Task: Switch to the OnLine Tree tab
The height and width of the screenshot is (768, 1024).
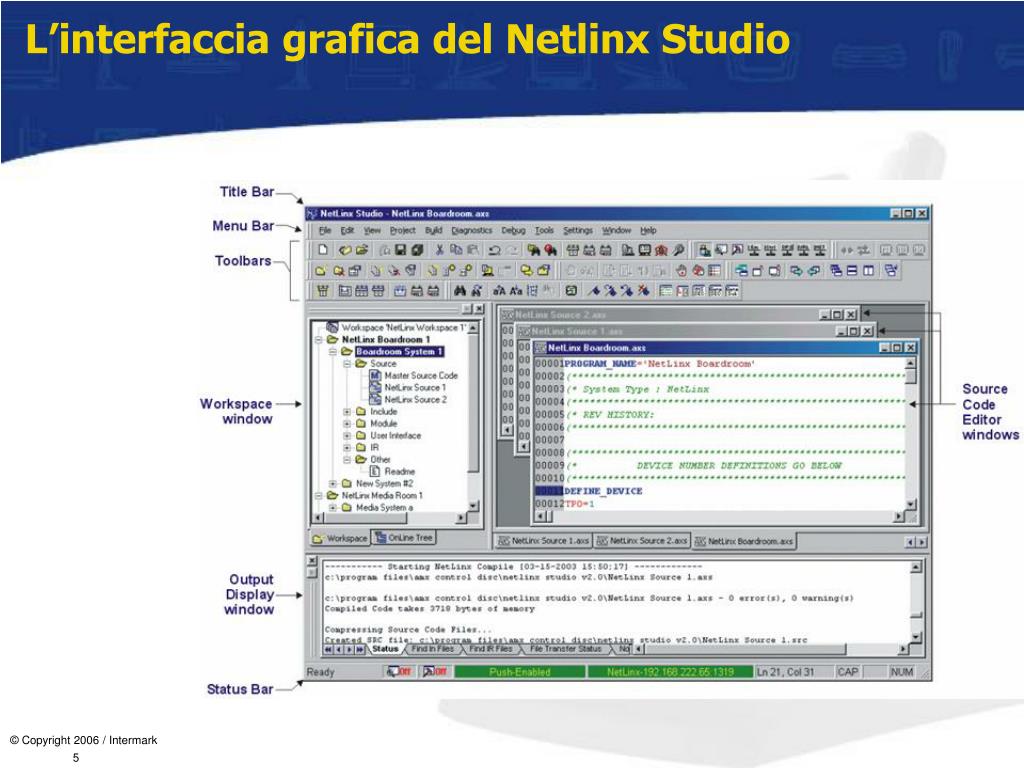Action: (404, 537)
